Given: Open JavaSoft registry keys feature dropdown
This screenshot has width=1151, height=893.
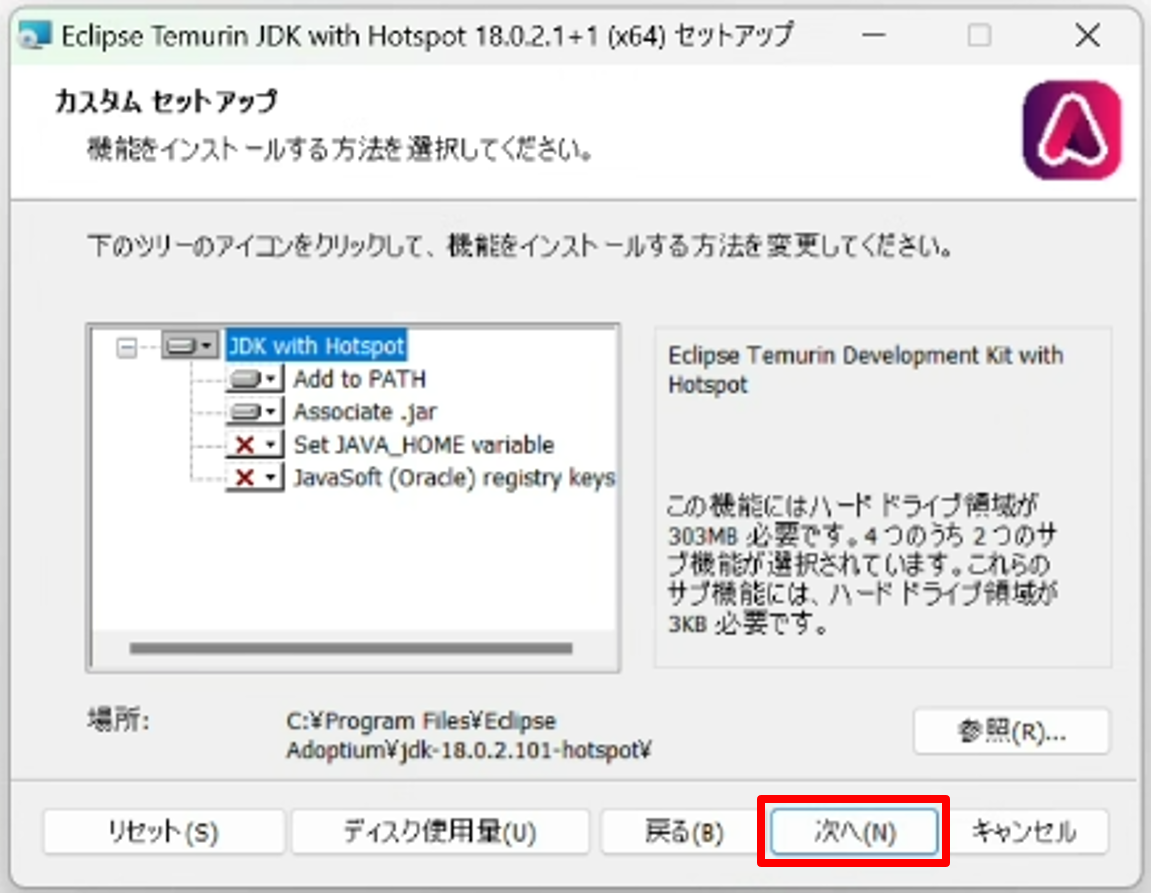Looking at the screenshot, I should (254, 478).
